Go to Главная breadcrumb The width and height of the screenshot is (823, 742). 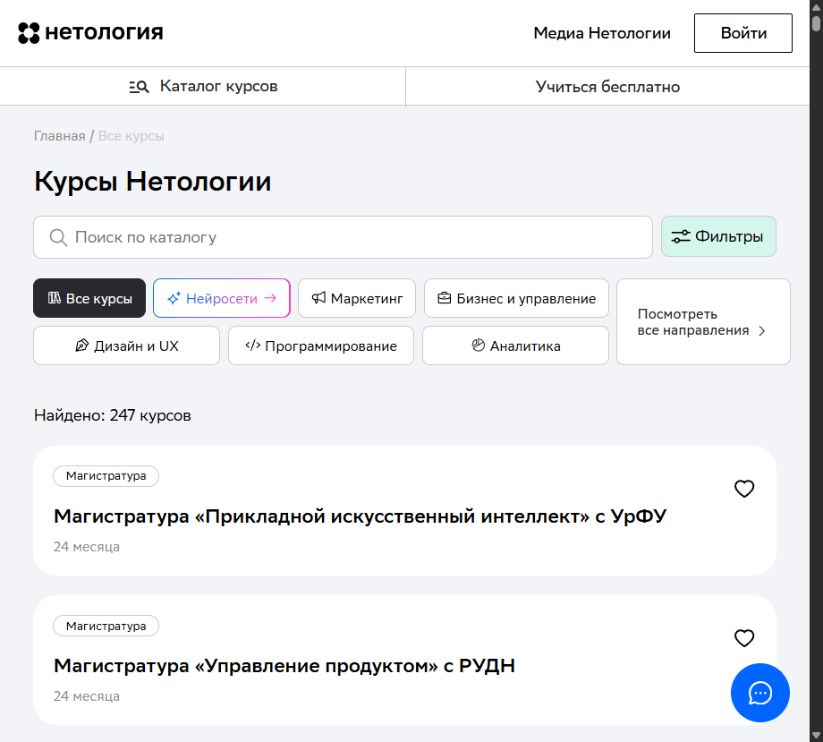pos(59,136)
